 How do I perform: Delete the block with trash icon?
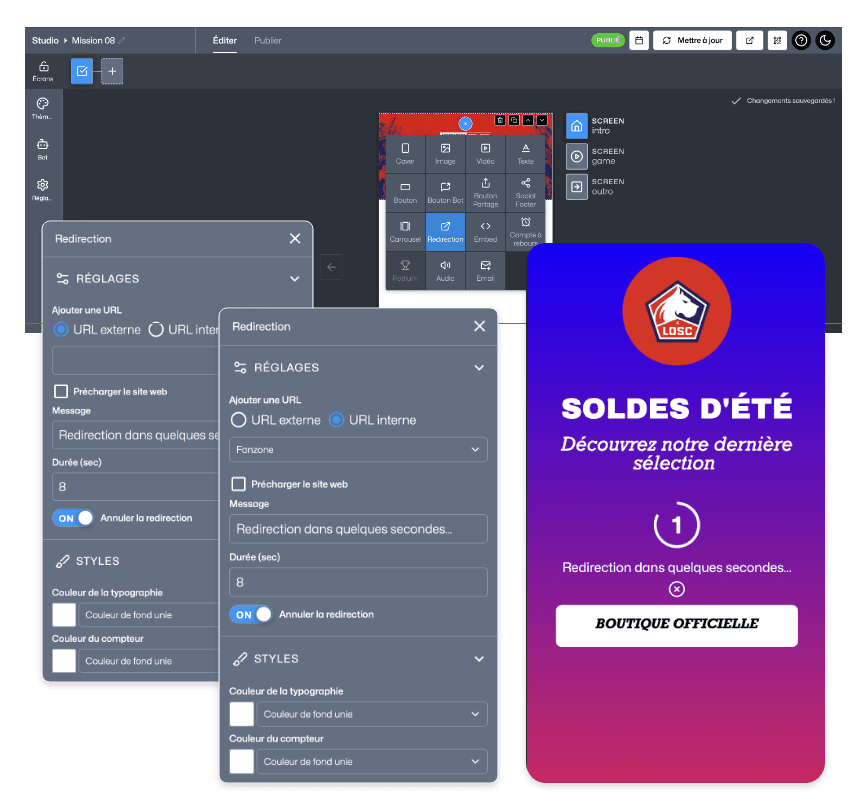click(x=500, y=120)
